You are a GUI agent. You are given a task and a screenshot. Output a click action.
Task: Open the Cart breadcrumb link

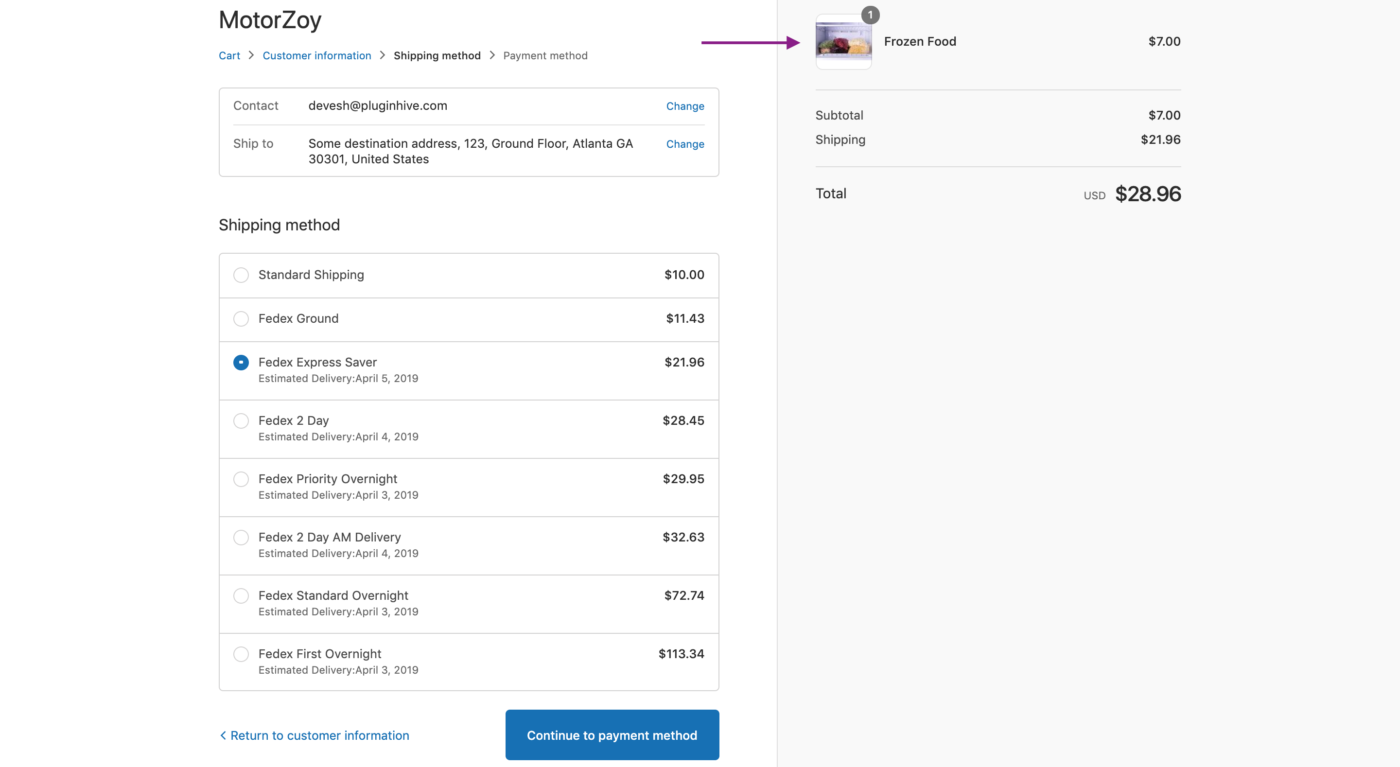coord(229,56)
